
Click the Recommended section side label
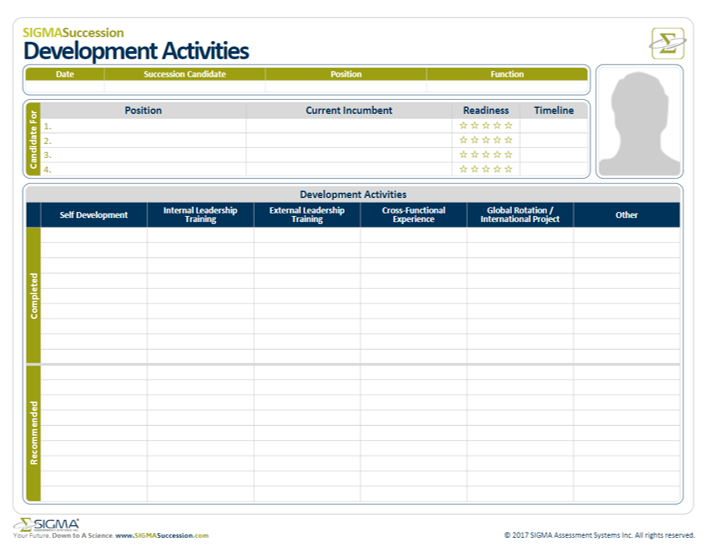(x=33, y=433)
